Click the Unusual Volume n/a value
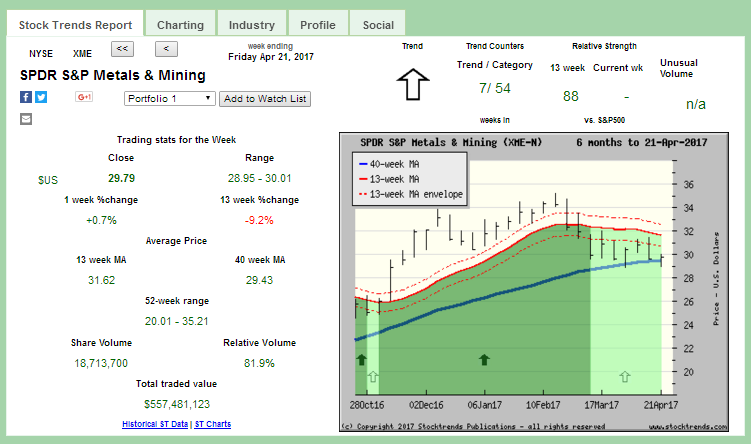 [x=695, y=104]
